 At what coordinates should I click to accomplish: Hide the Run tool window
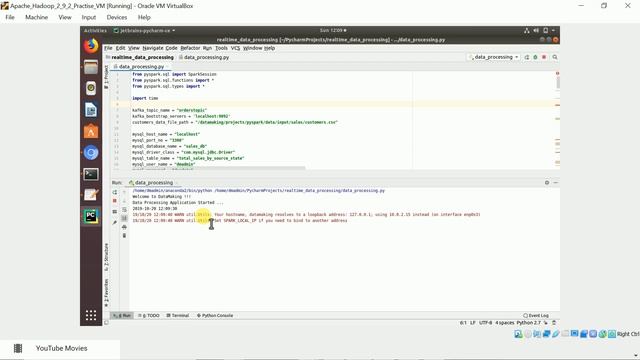click(556, 182)
